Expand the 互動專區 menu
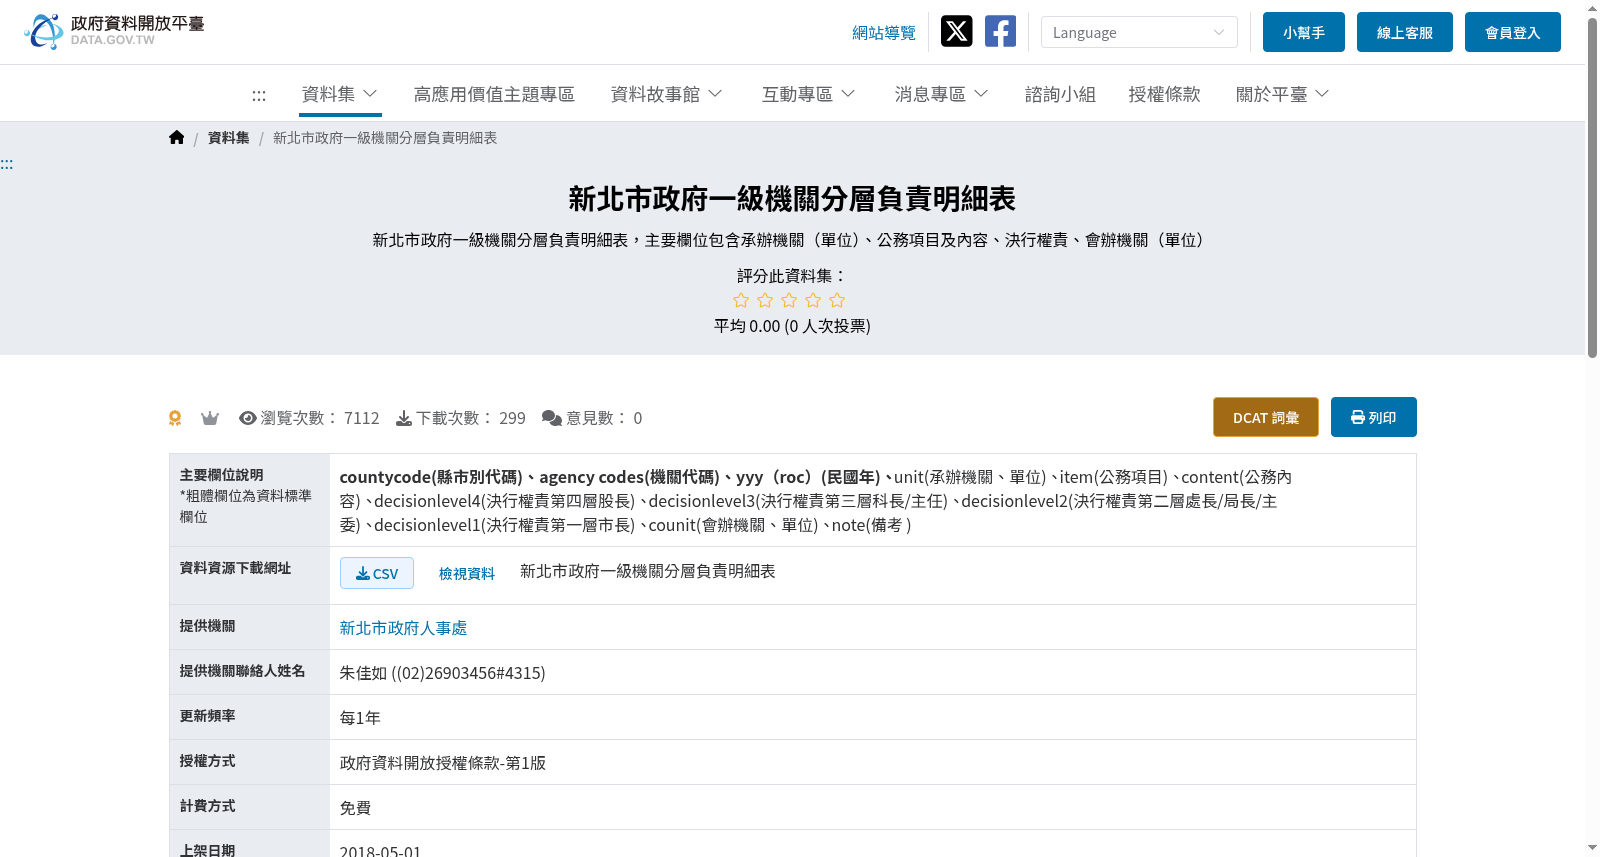1600x857 pixels. 809,94
